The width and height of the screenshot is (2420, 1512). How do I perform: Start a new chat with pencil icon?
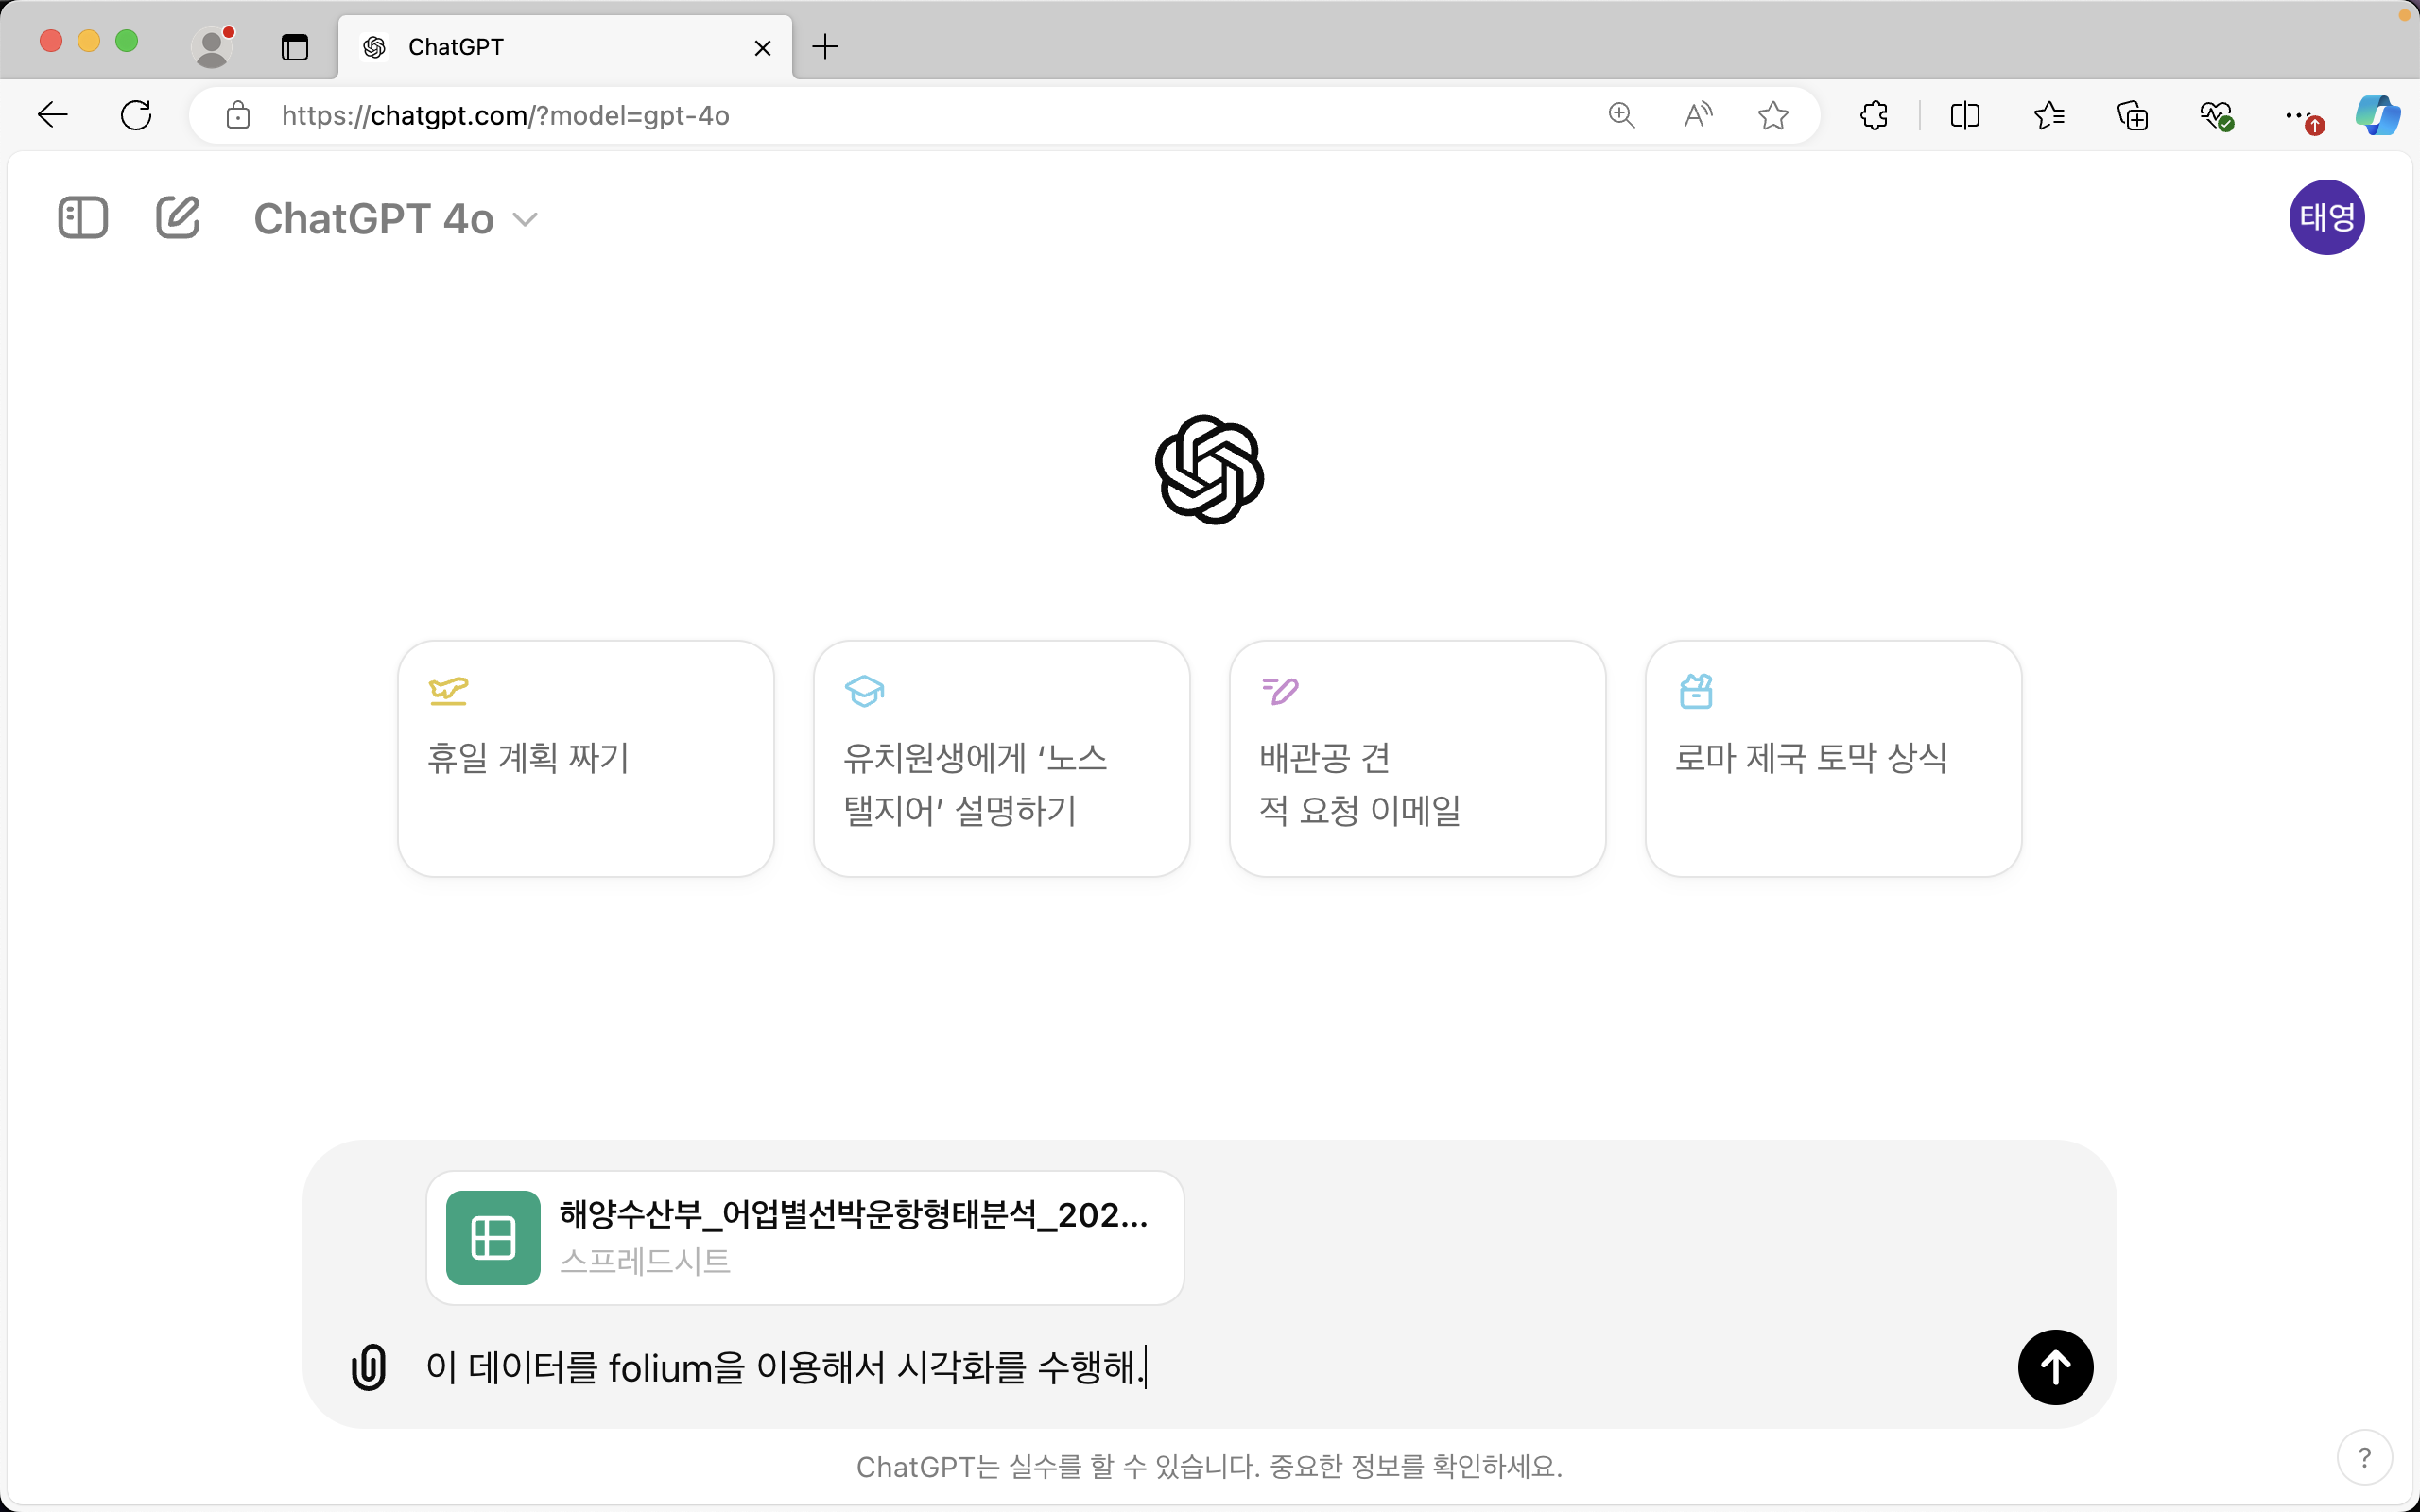pyautogui.click(x=178, y=218)
